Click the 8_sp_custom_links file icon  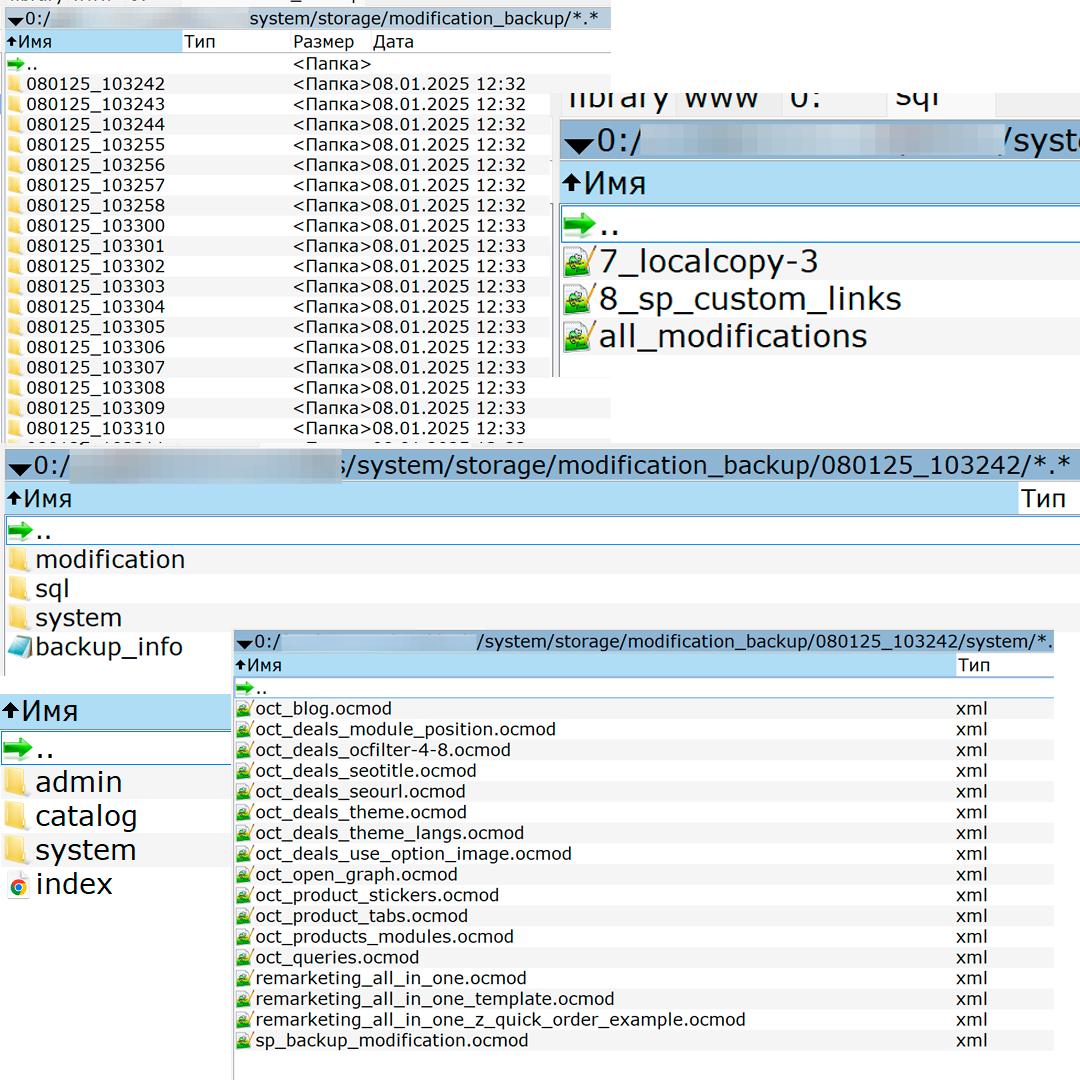click(x=579, y=299)
